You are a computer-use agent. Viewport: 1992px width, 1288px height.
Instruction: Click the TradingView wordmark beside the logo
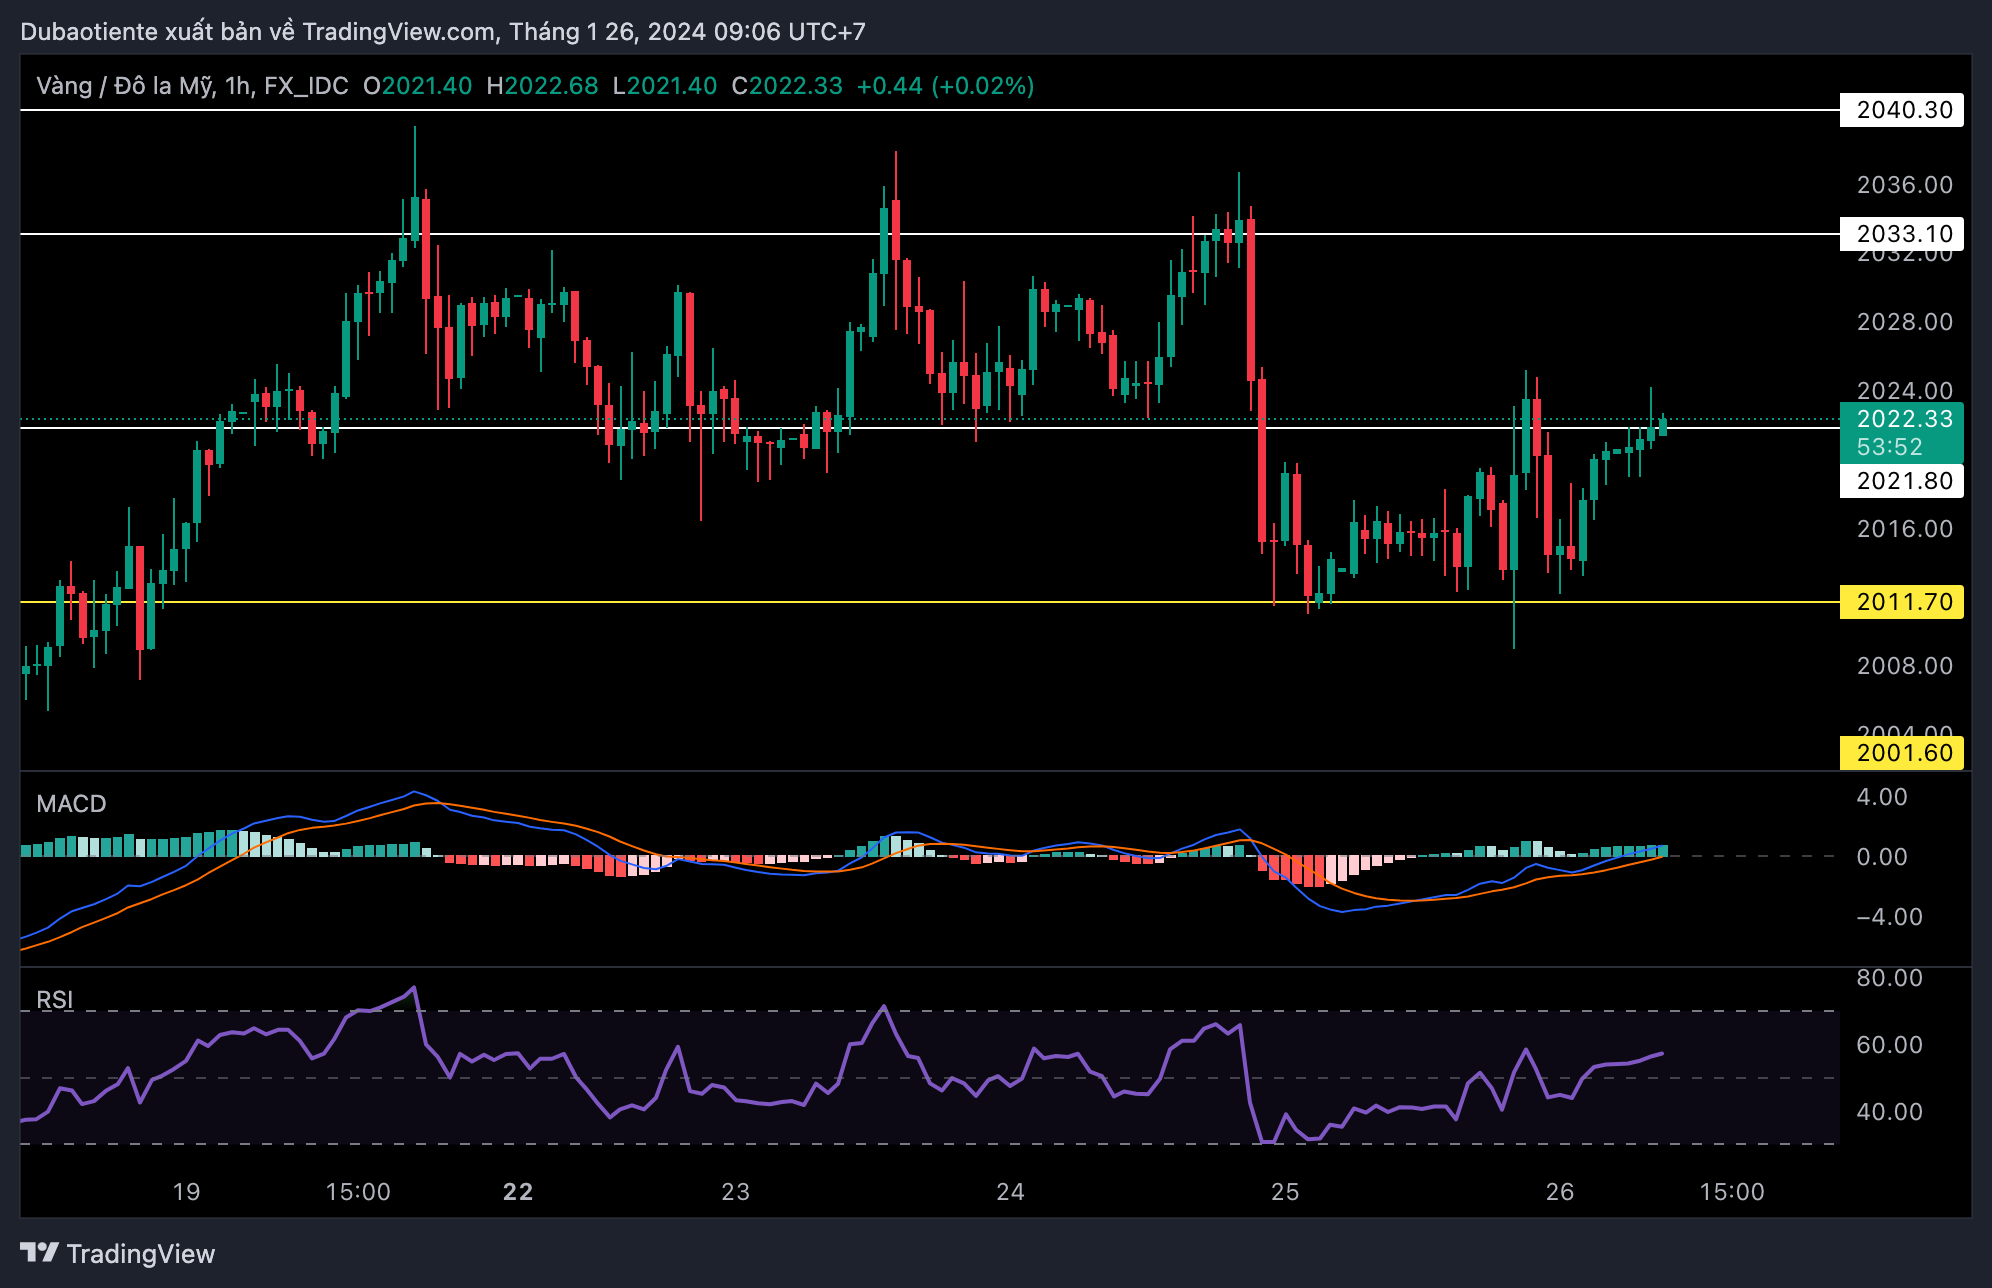point(141,1254)
